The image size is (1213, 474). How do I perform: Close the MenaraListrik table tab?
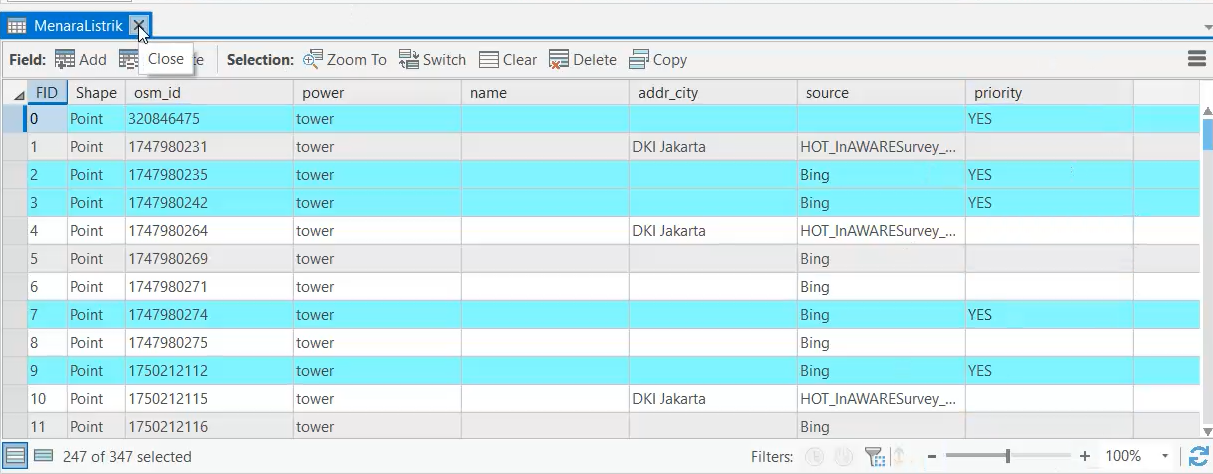pos(139,26)
